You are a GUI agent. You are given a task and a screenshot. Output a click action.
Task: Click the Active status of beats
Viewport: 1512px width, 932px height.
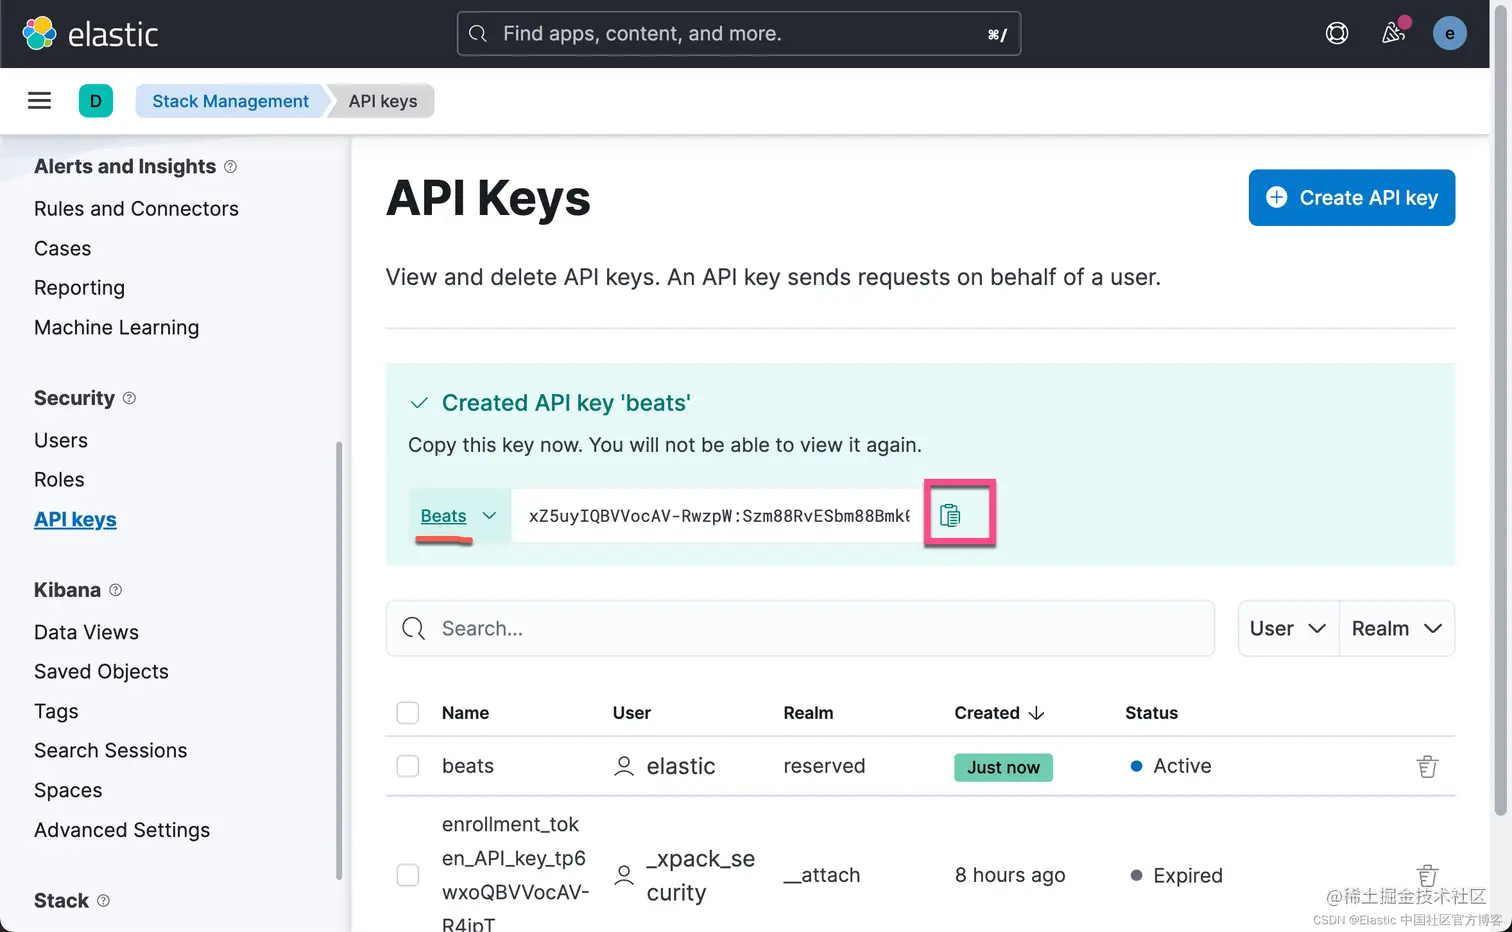(x=1171, y=766)
